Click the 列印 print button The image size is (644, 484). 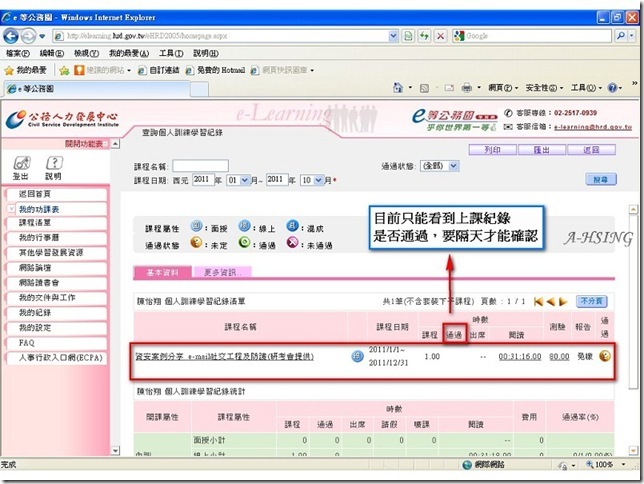coord(492,150)
